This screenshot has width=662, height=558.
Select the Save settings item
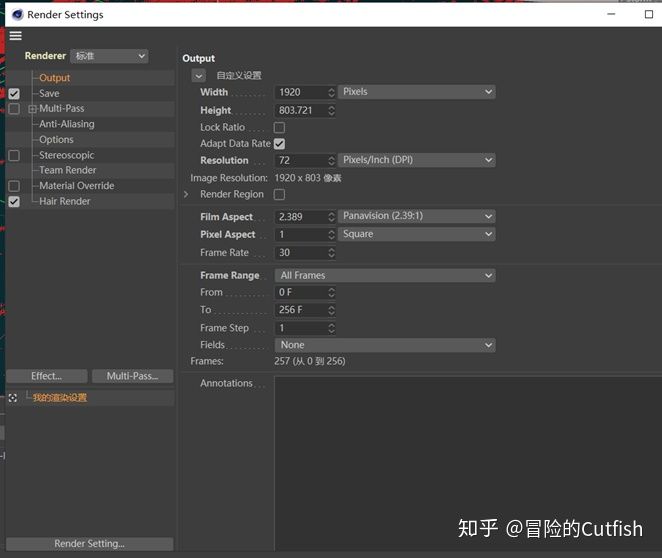(x=49, y=93)
